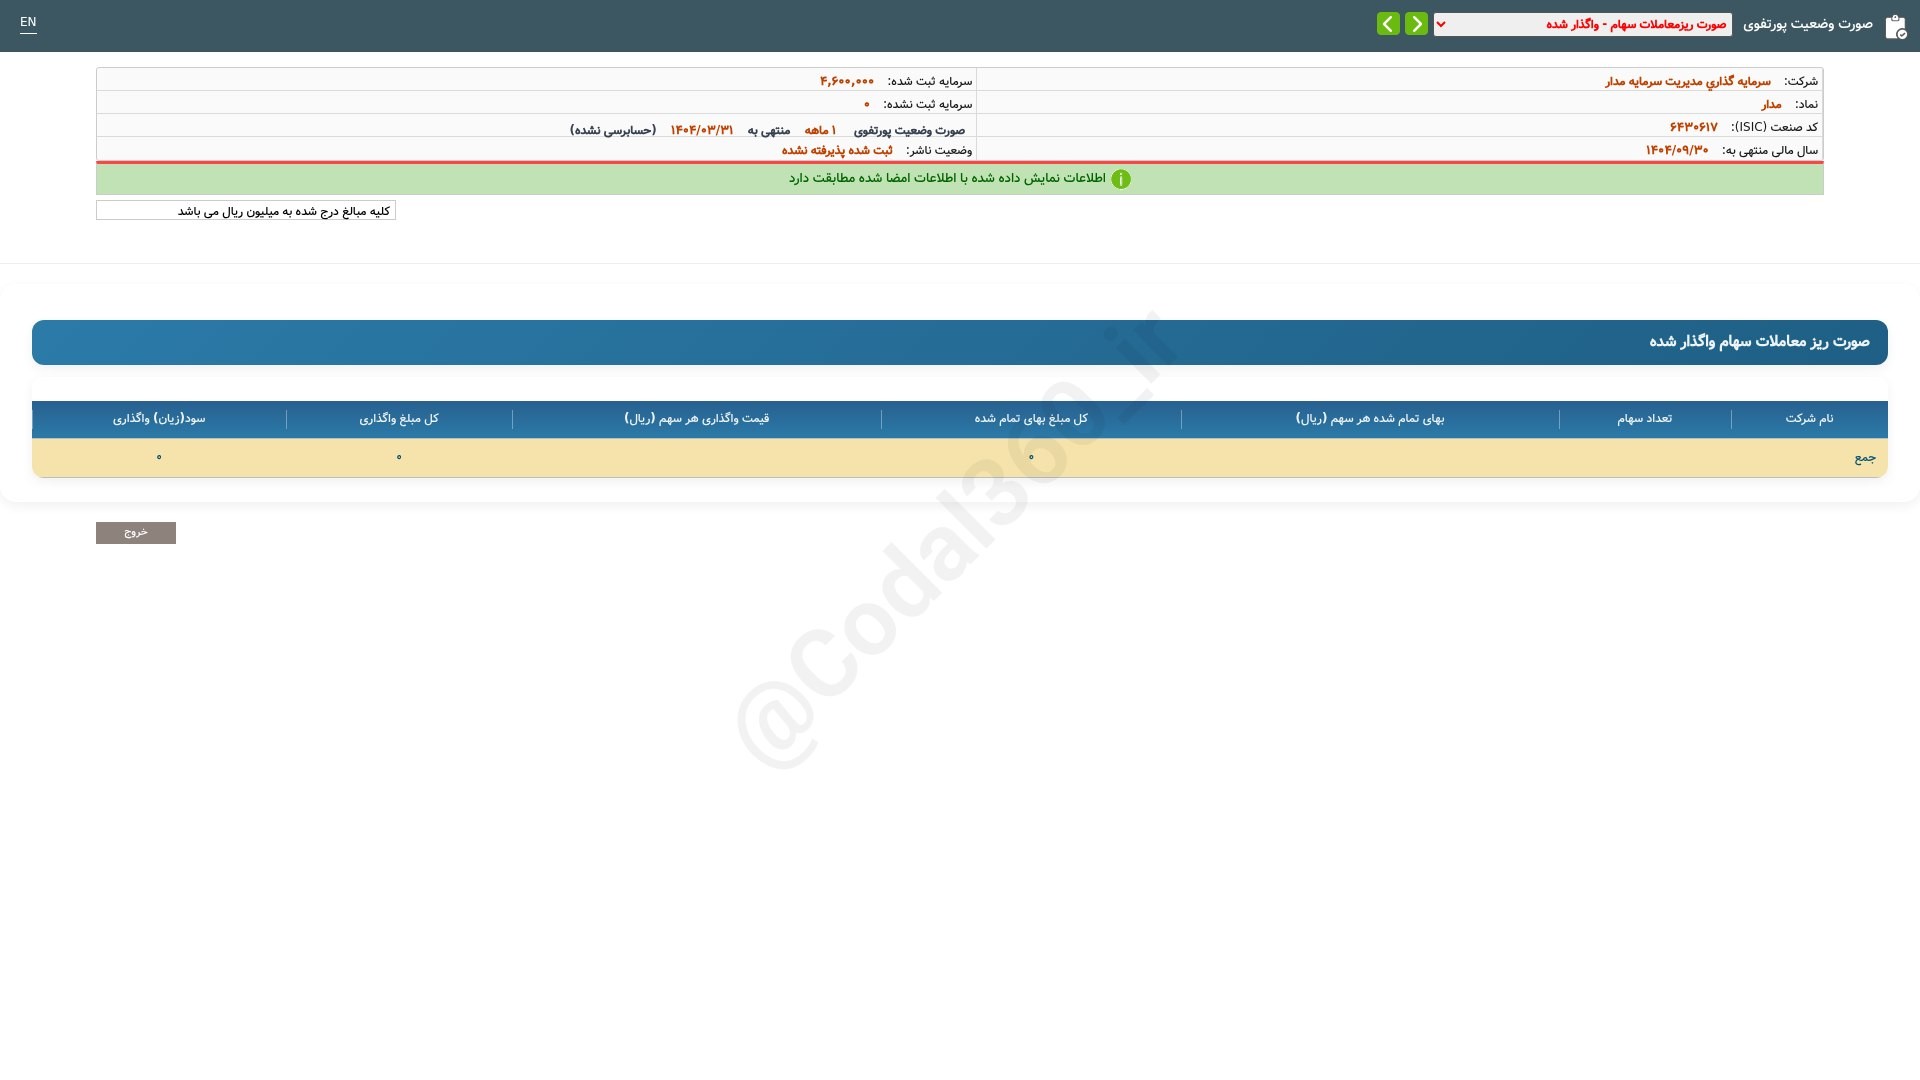Click the کل مبلغ واگذاری column header
Image resolution: width=1920 pixels, height=1080 pixels.
pos(399,419)
